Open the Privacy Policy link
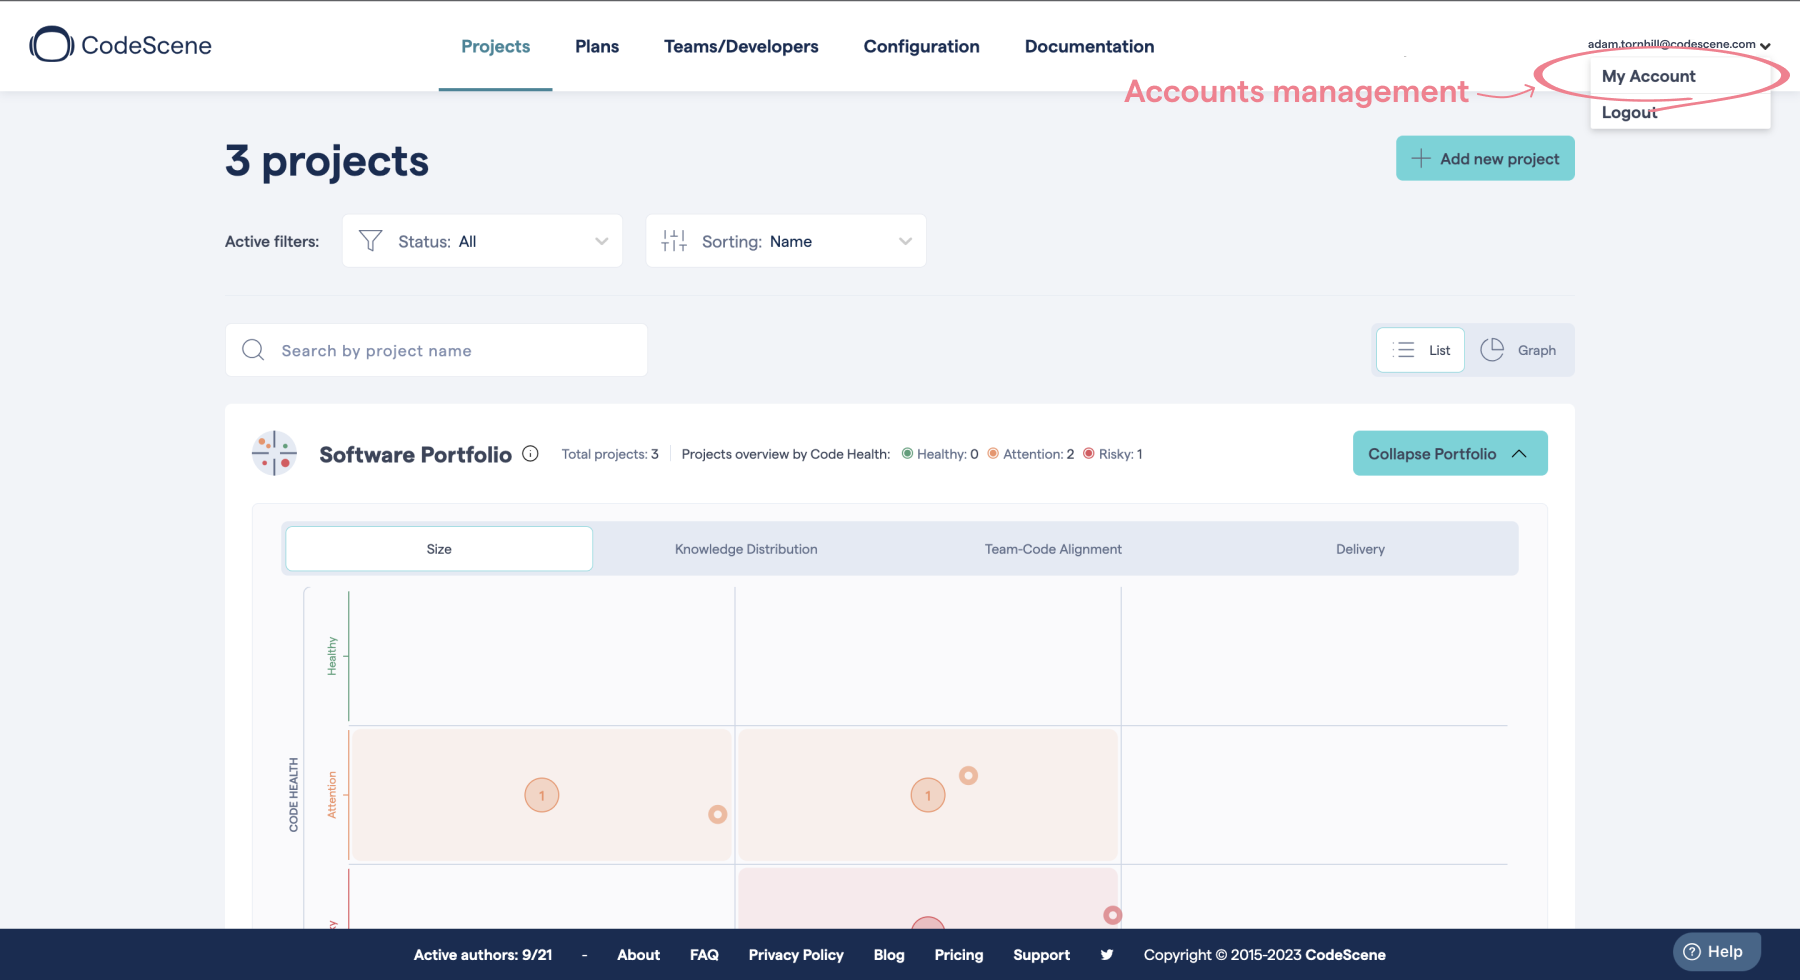 796,954
